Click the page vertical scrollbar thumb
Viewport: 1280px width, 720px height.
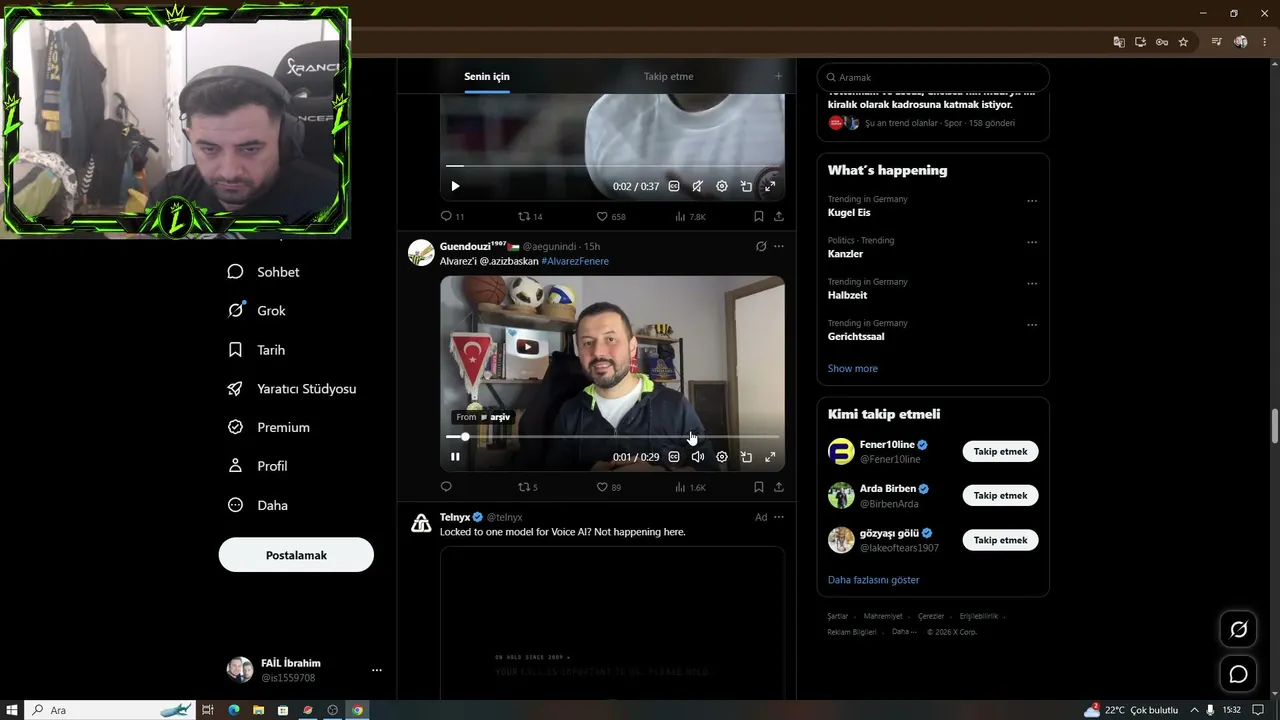1274,426
